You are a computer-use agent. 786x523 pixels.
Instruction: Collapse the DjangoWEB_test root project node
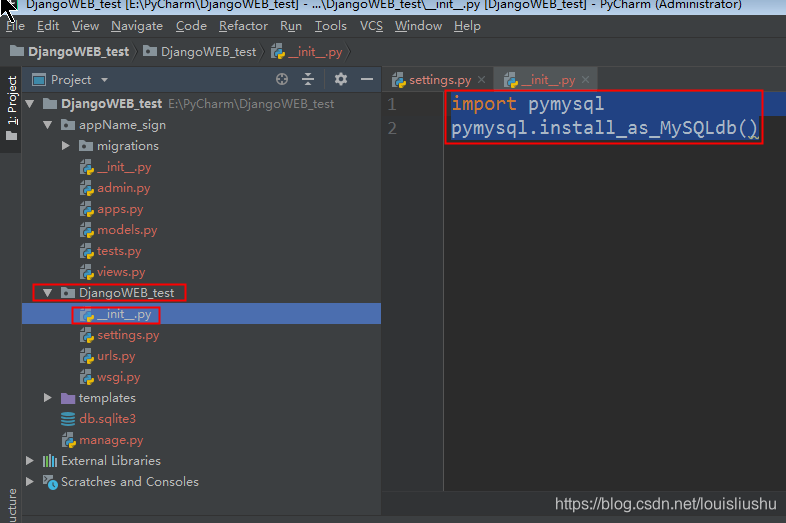pyautogui.click(x=30, y=104)
